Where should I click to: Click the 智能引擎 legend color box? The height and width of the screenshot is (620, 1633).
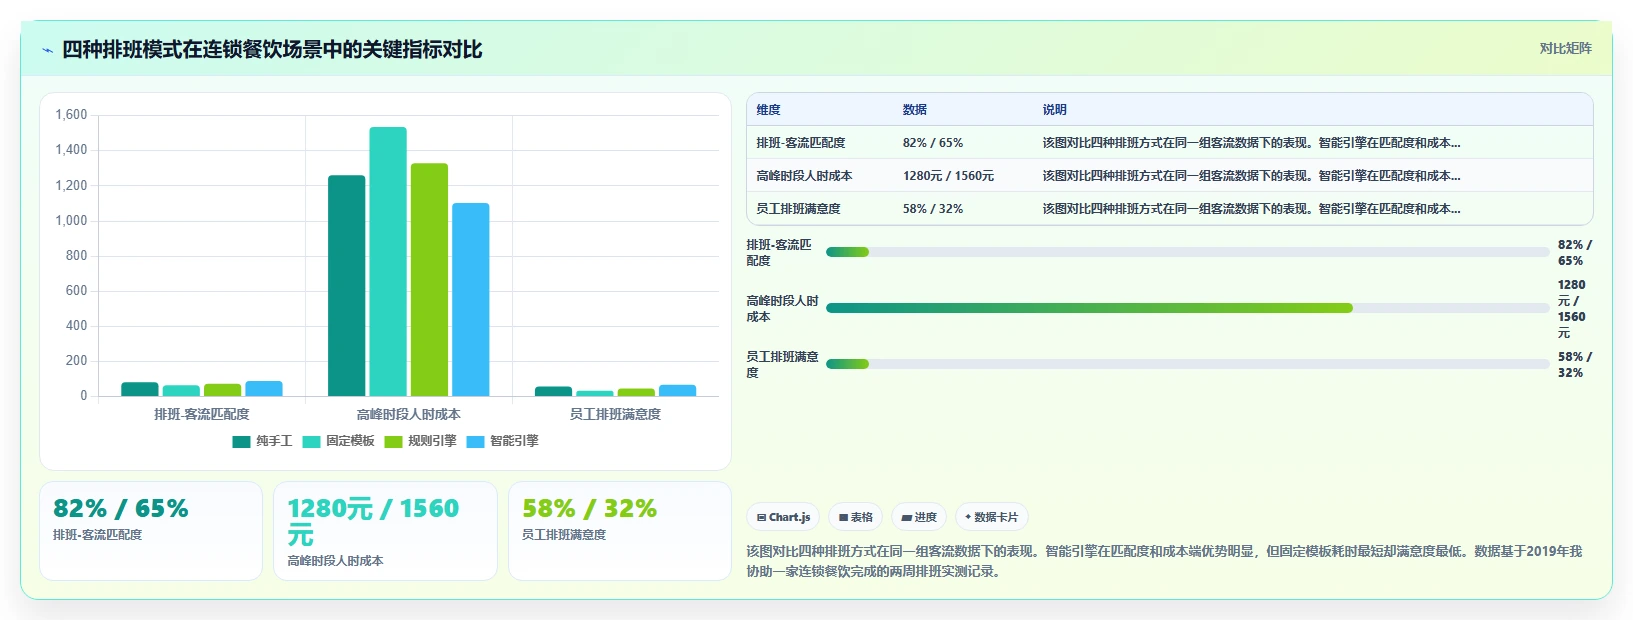[x=475, y=441]
